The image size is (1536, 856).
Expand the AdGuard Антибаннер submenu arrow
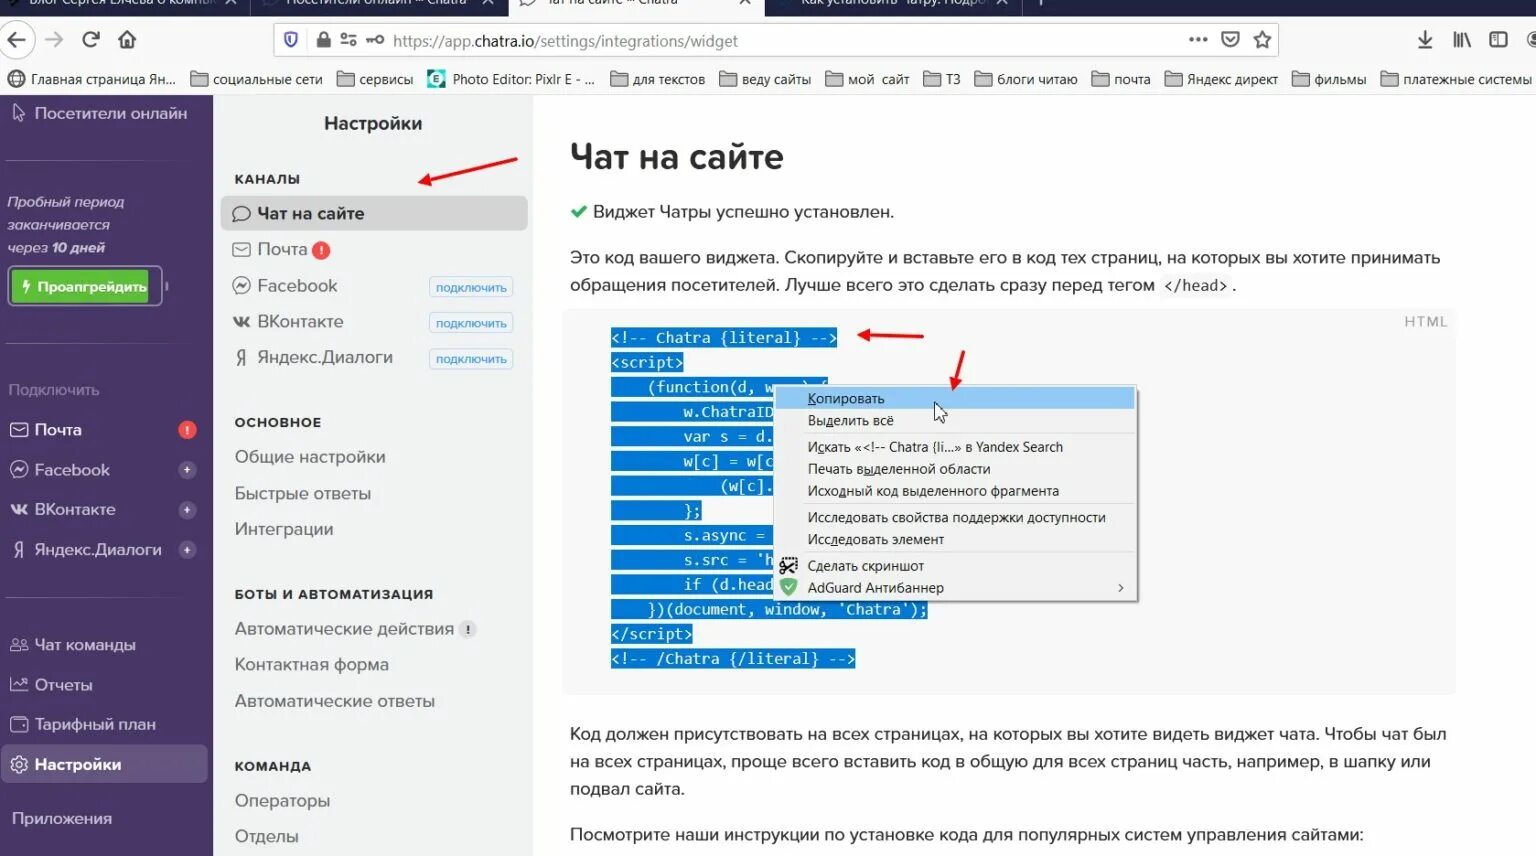(1120, 588)
